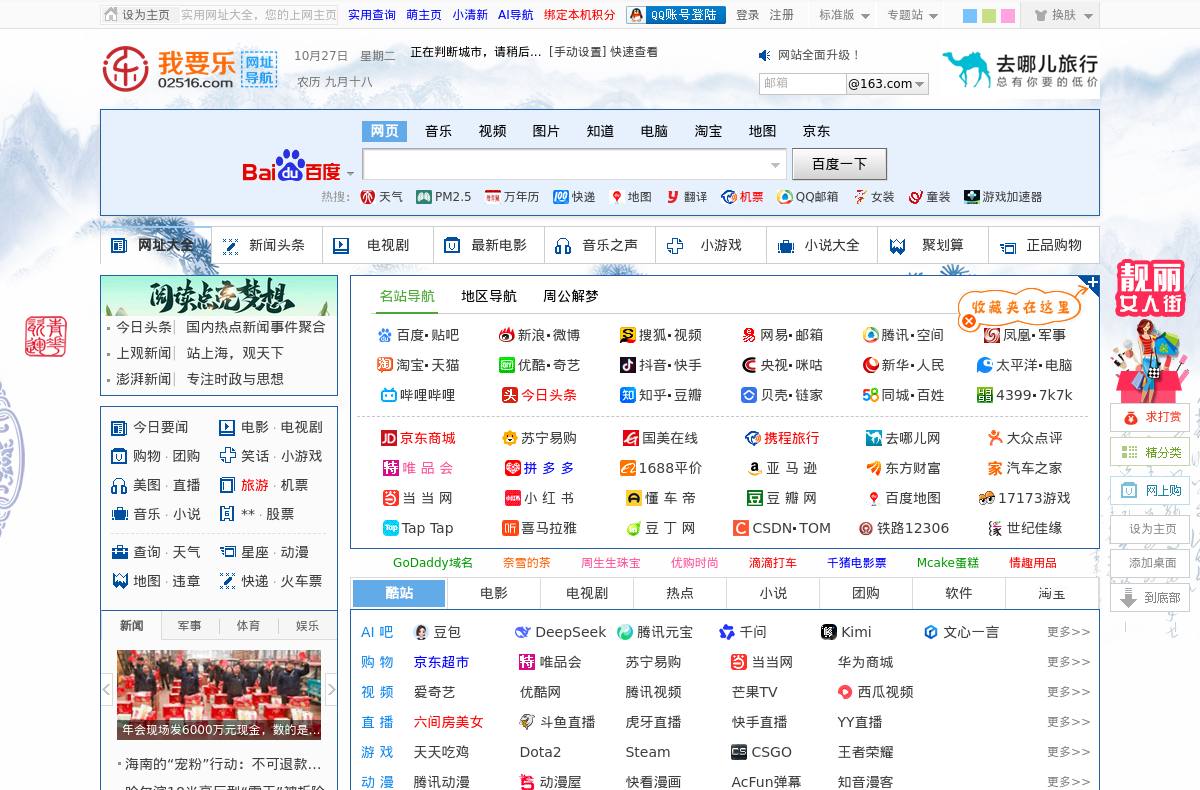Click the 快递 express icon under search box
Viewport: 1200px width, 790px height.
(561, 197)
